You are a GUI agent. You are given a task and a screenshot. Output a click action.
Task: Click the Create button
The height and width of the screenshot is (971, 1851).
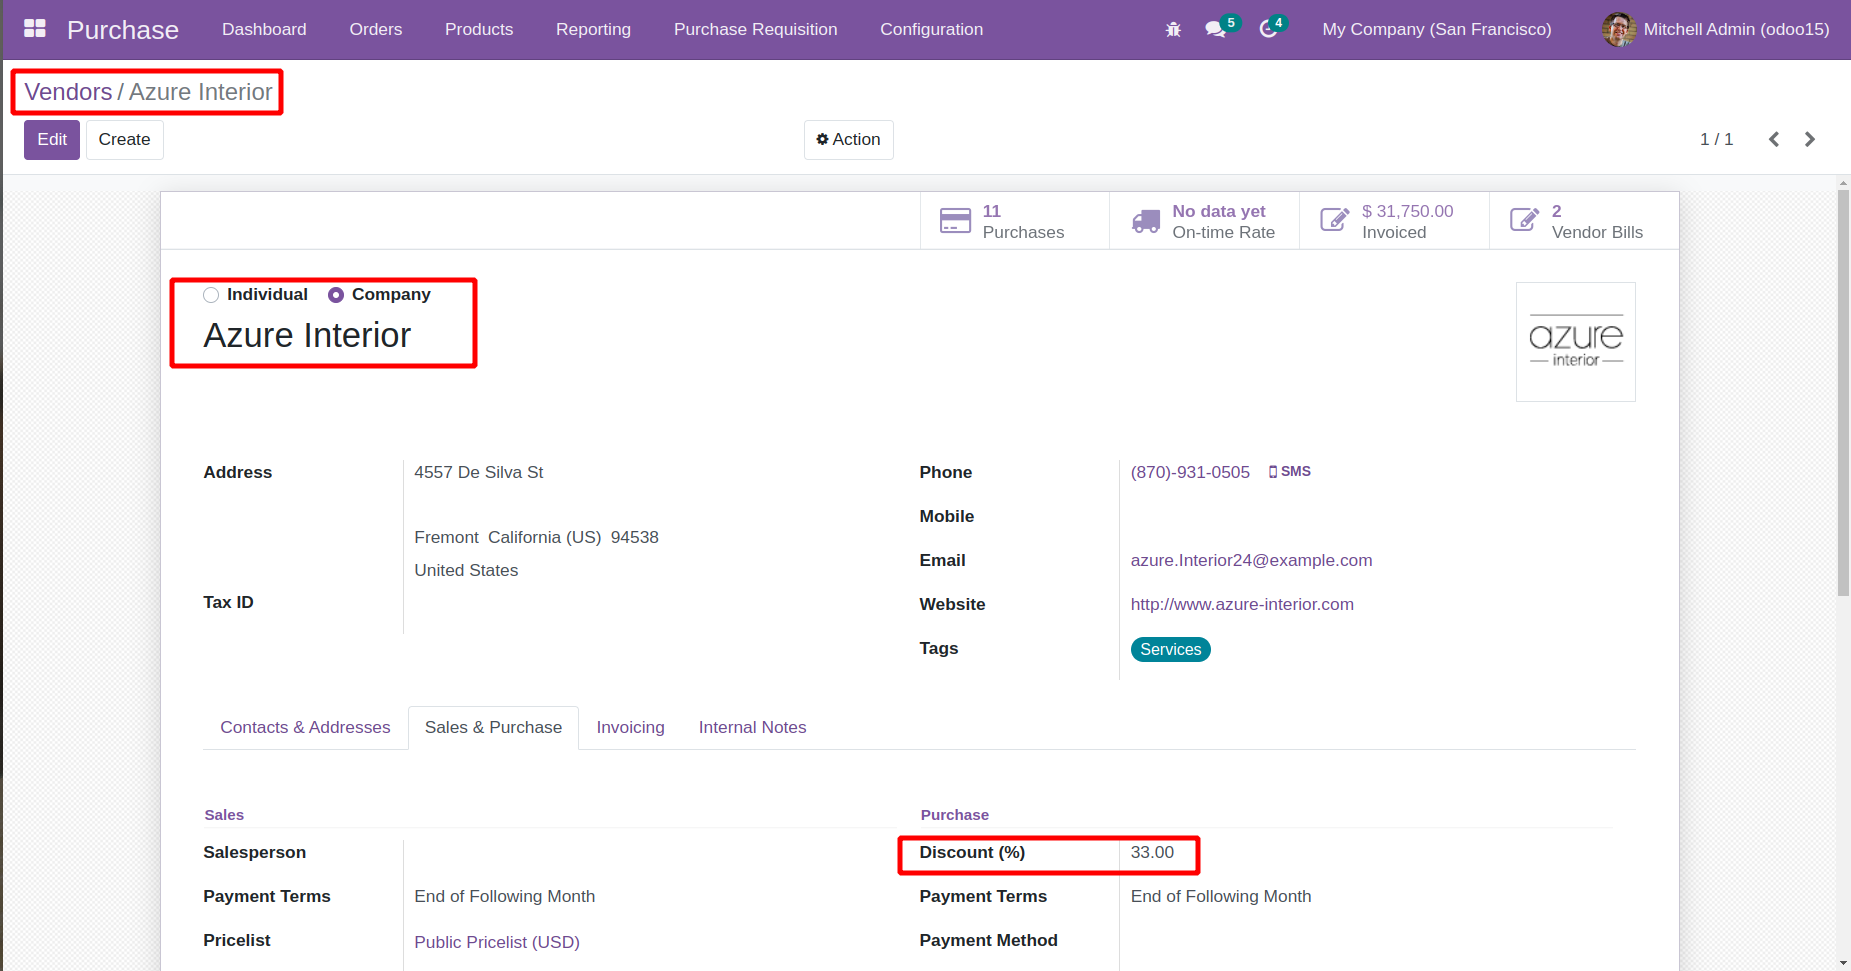click(x=125, y=140)
